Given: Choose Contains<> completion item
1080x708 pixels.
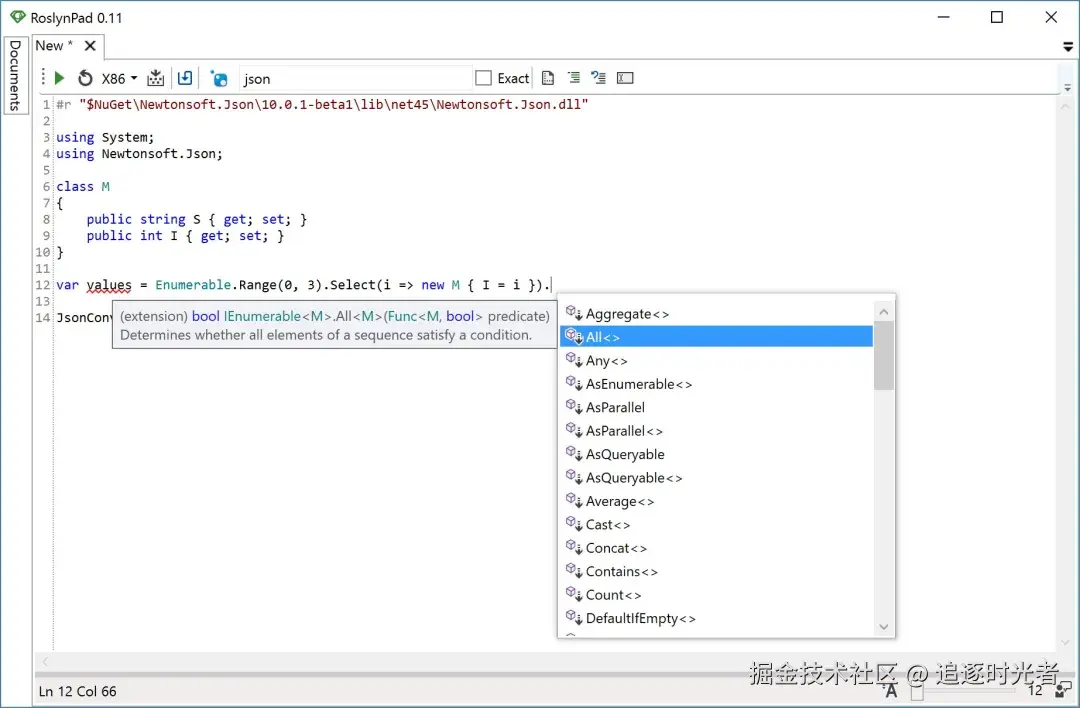Looking at the screenshot, I should point(716,571).
